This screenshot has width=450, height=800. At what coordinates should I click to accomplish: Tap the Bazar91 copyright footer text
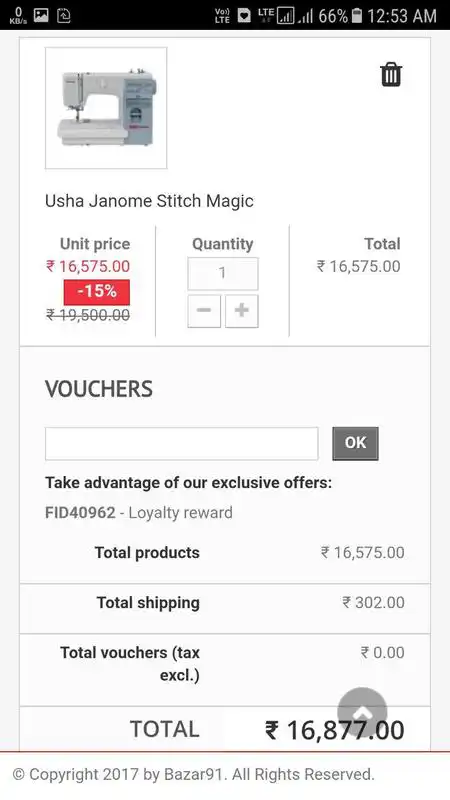193,774
